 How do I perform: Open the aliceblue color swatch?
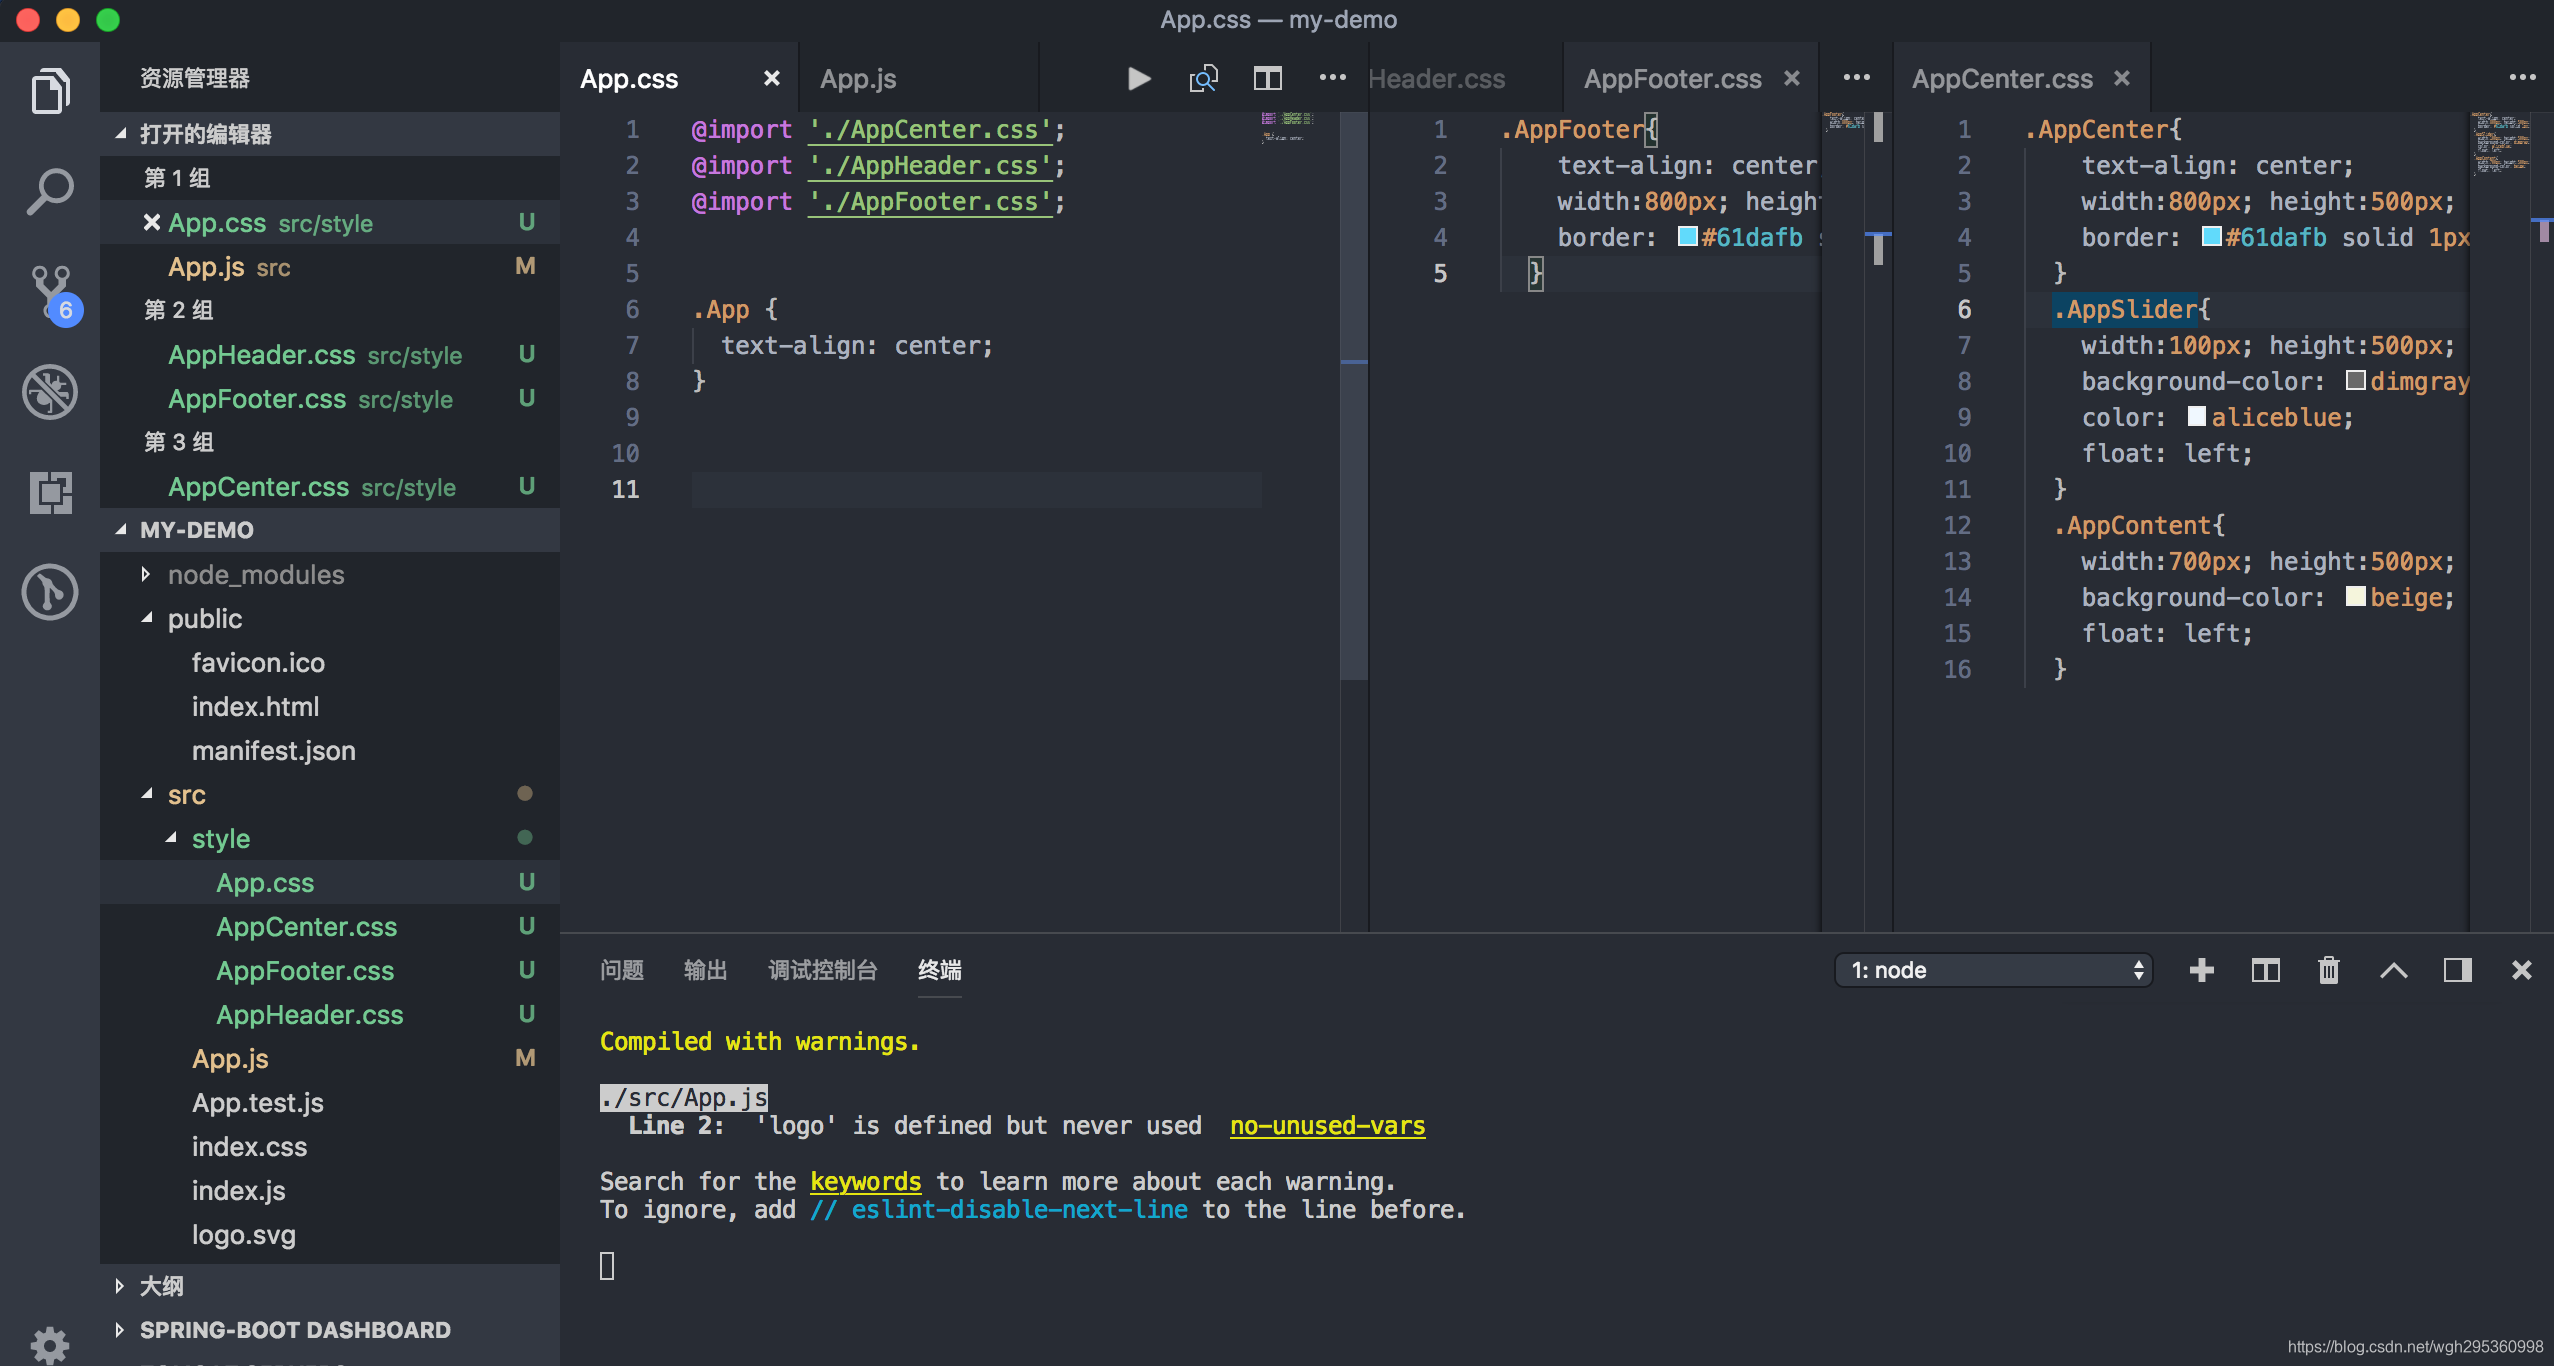(2197, 417)
